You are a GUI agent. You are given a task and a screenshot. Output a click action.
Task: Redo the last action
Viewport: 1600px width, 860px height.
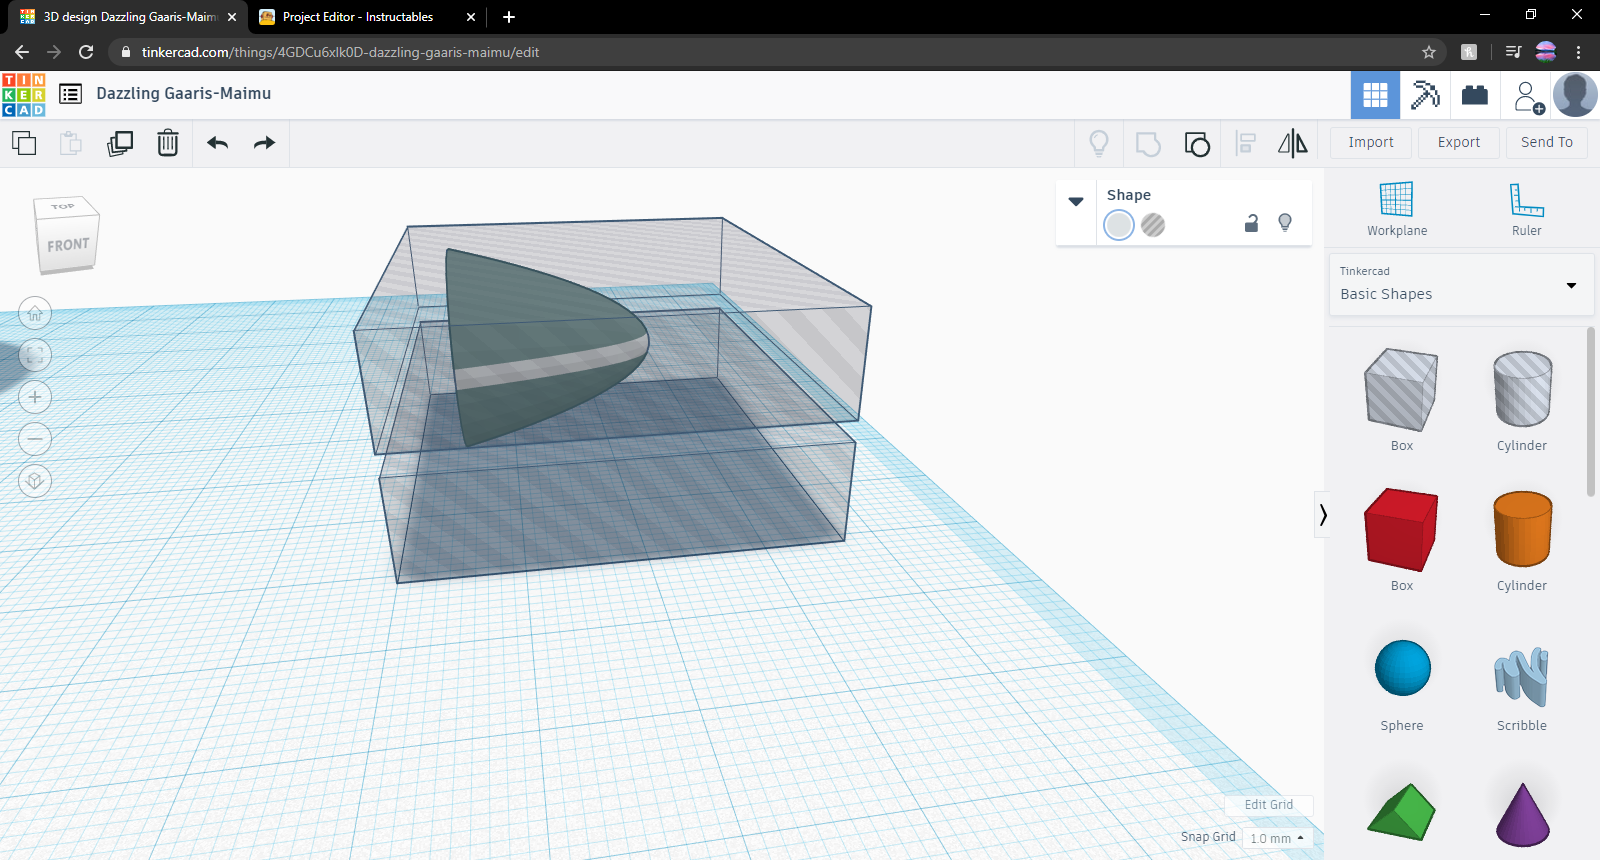[x=264, y=143]
